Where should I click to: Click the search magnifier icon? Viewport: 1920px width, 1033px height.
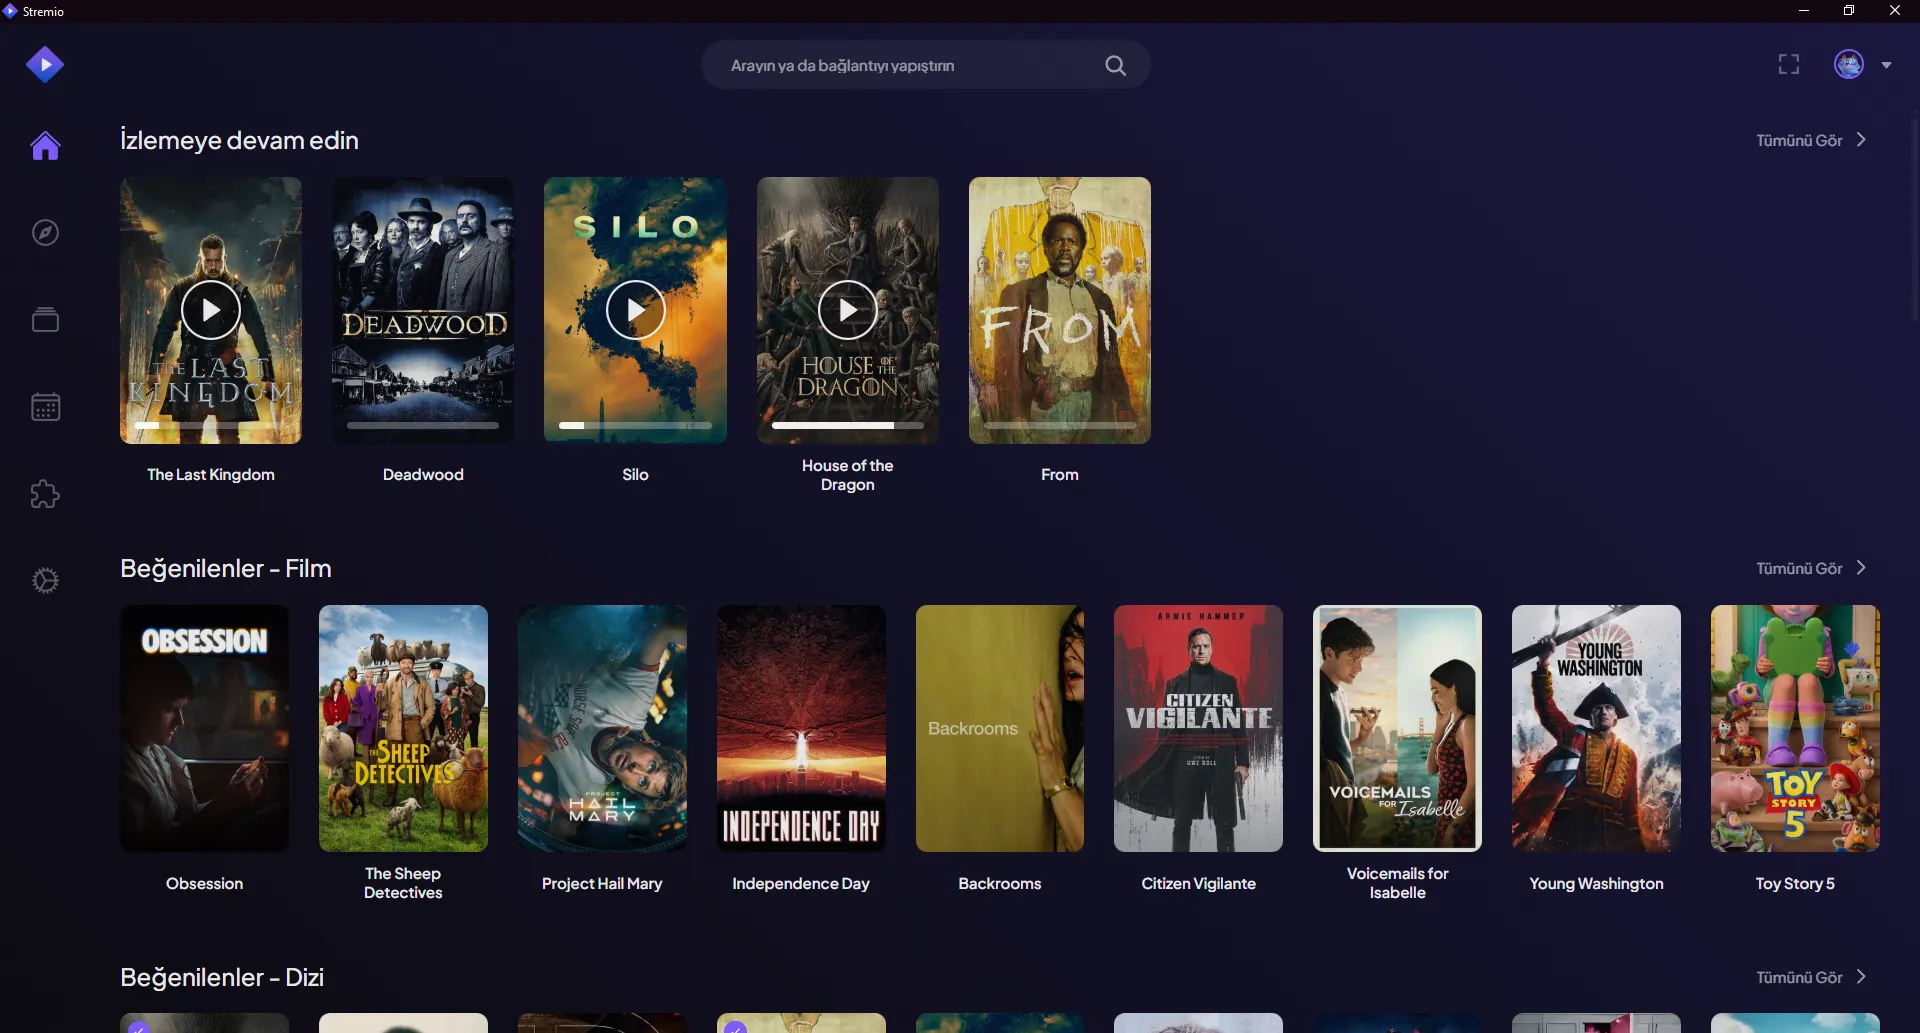1115,66
